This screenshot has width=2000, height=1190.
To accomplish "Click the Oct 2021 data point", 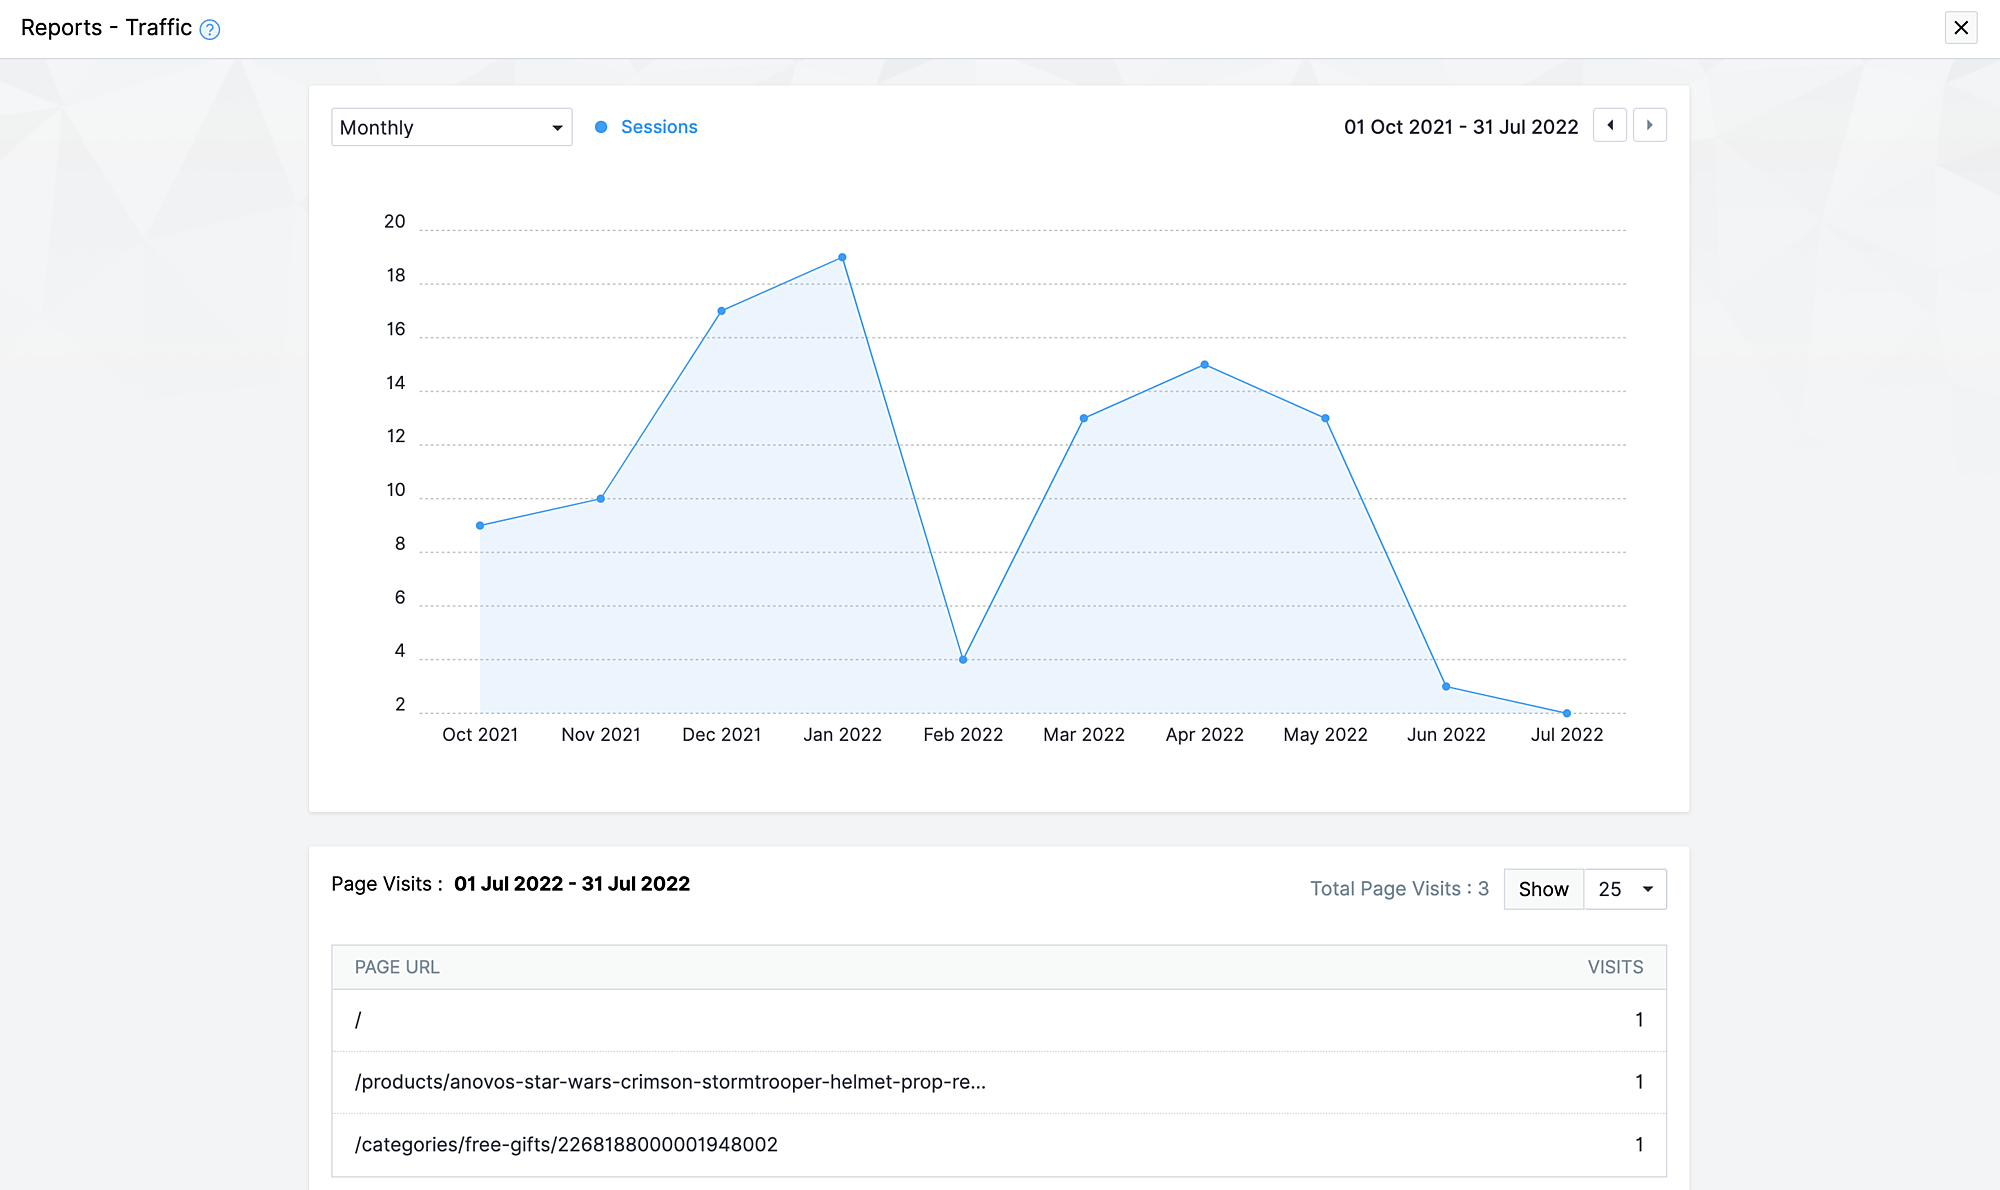I will 480,526.
